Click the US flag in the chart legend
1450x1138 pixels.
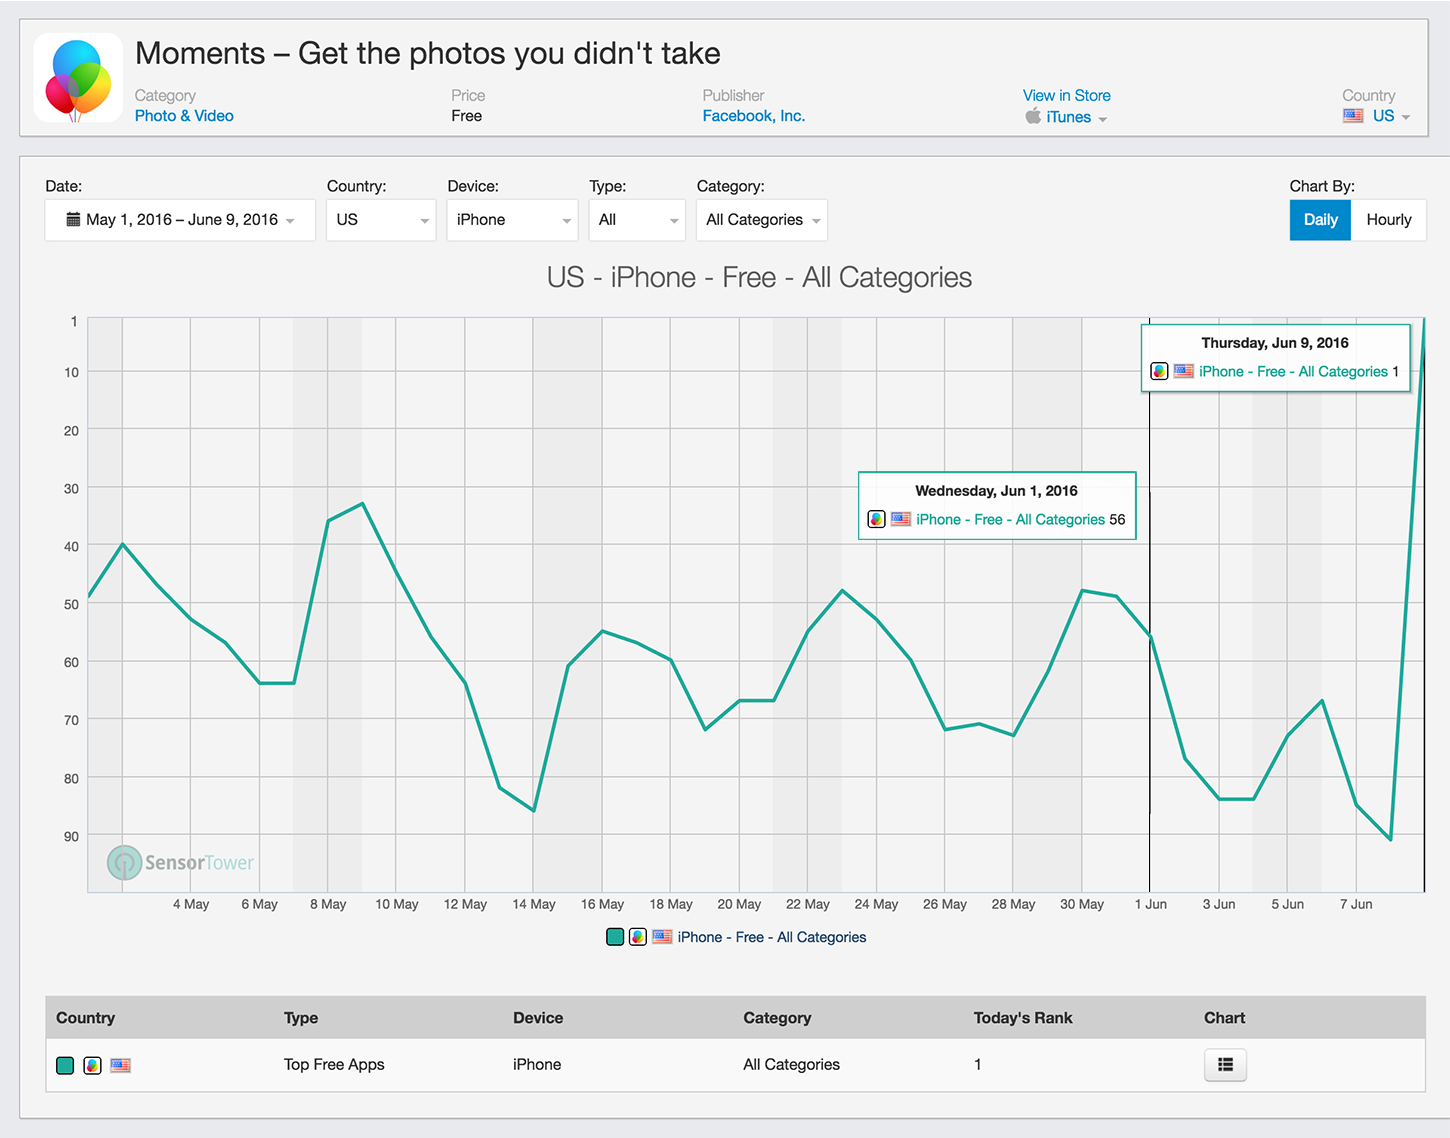tap(662, 937)
